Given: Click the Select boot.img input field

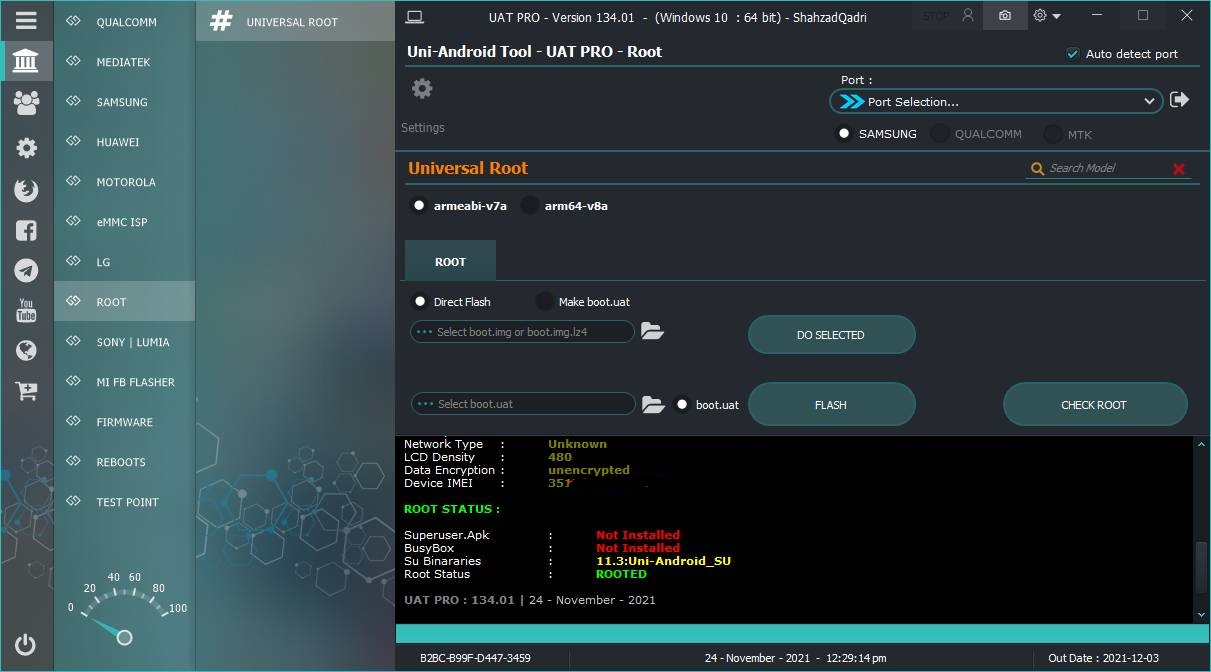Looking at the screenshot, I should click(522, 332).
